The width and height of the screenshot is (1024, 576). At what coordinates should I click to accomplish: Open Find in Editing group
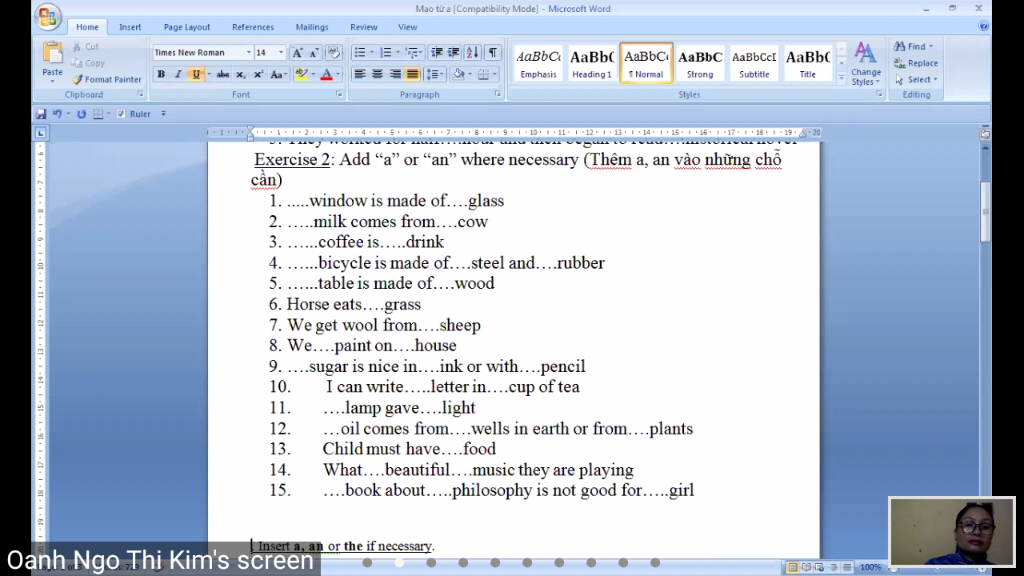[914, 46]
